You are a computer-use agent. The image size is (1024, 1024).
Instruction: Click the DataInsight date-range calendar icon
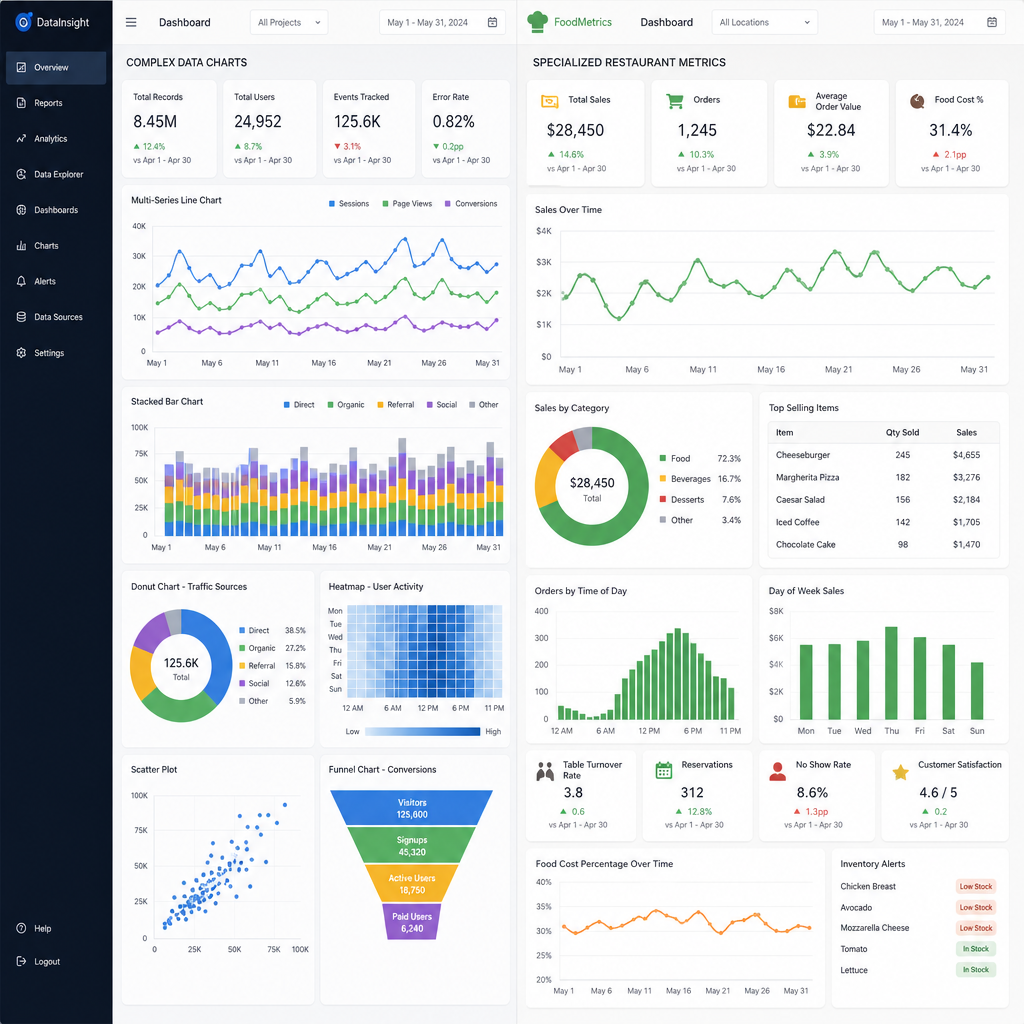click(x=492, y=22)
